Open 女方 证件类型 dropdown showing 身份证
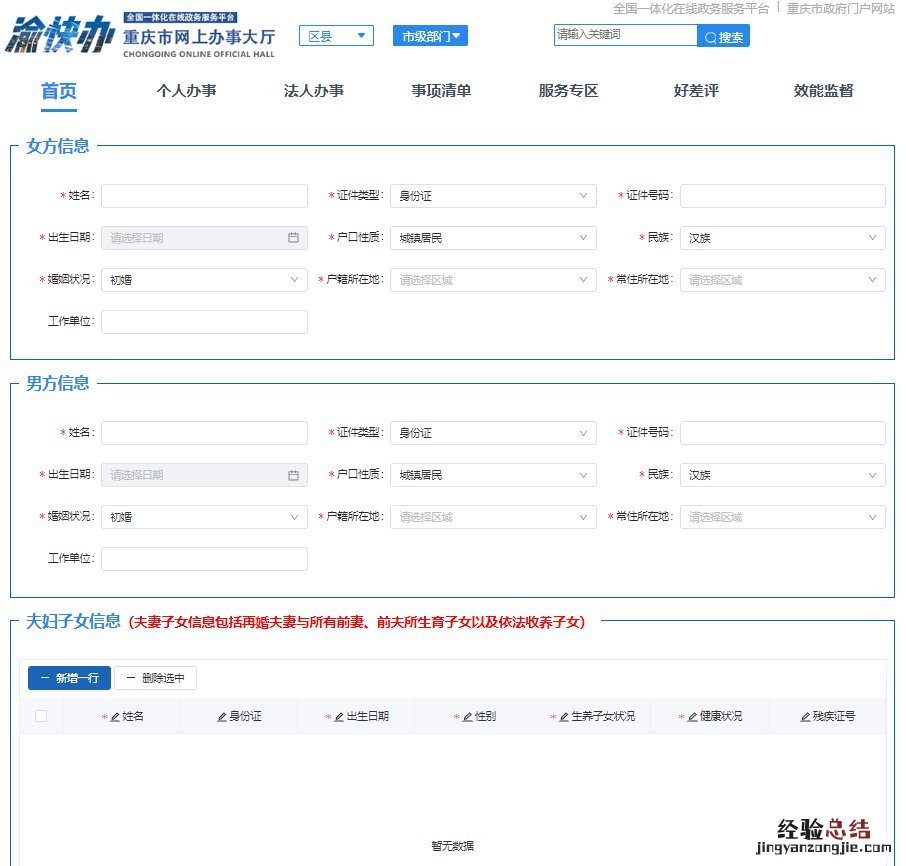The height and width of the screenshot is (866, 906). [492, 196]
